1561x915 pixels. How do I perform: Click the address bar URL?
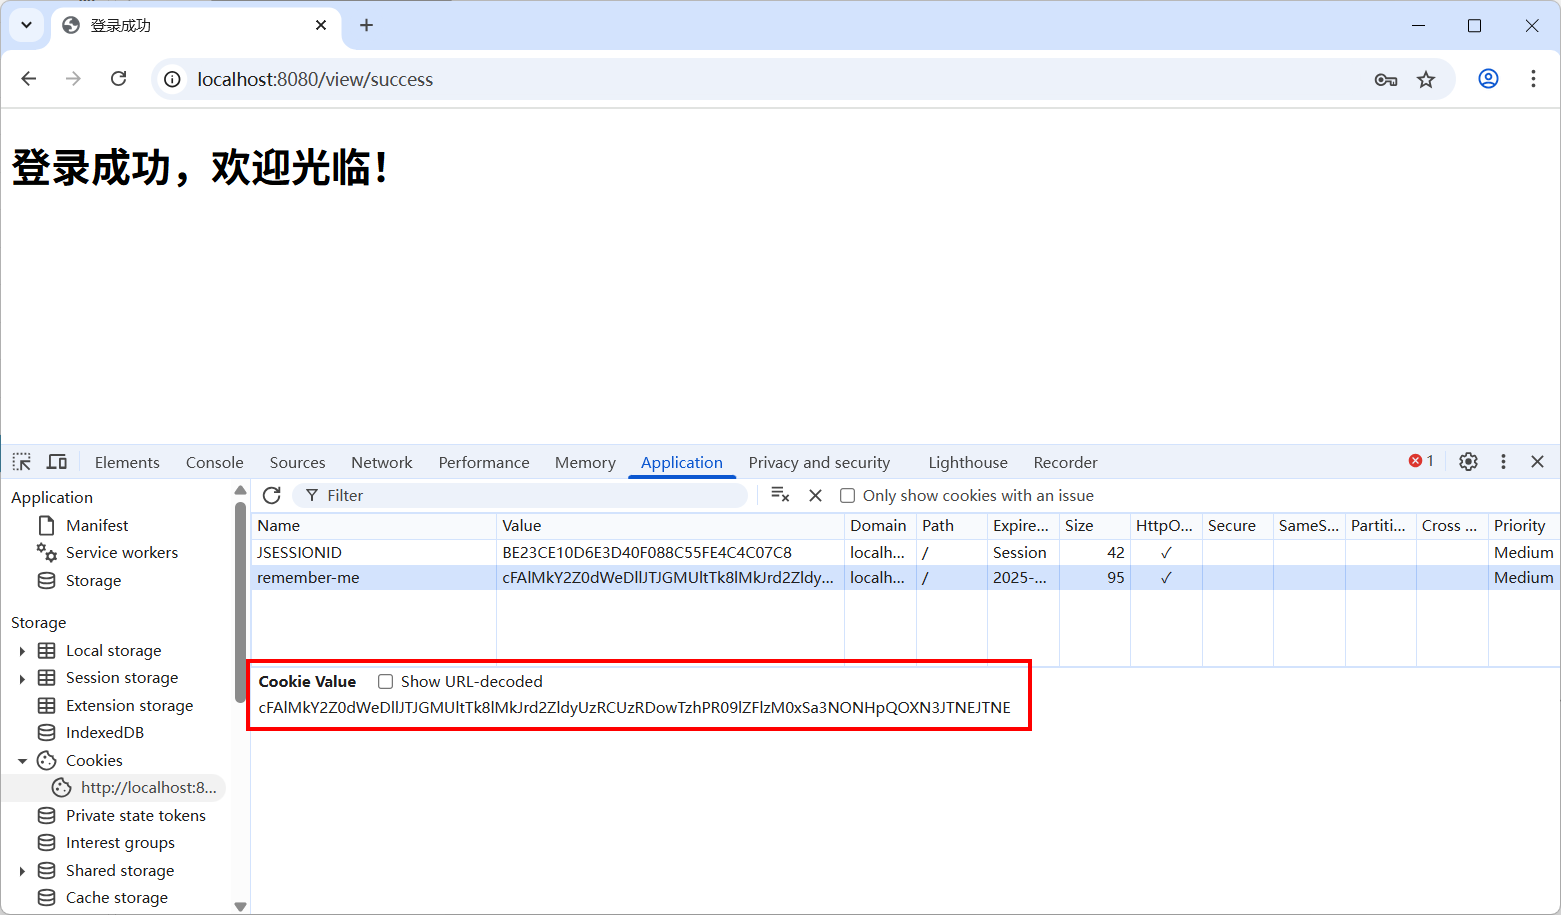315,80
